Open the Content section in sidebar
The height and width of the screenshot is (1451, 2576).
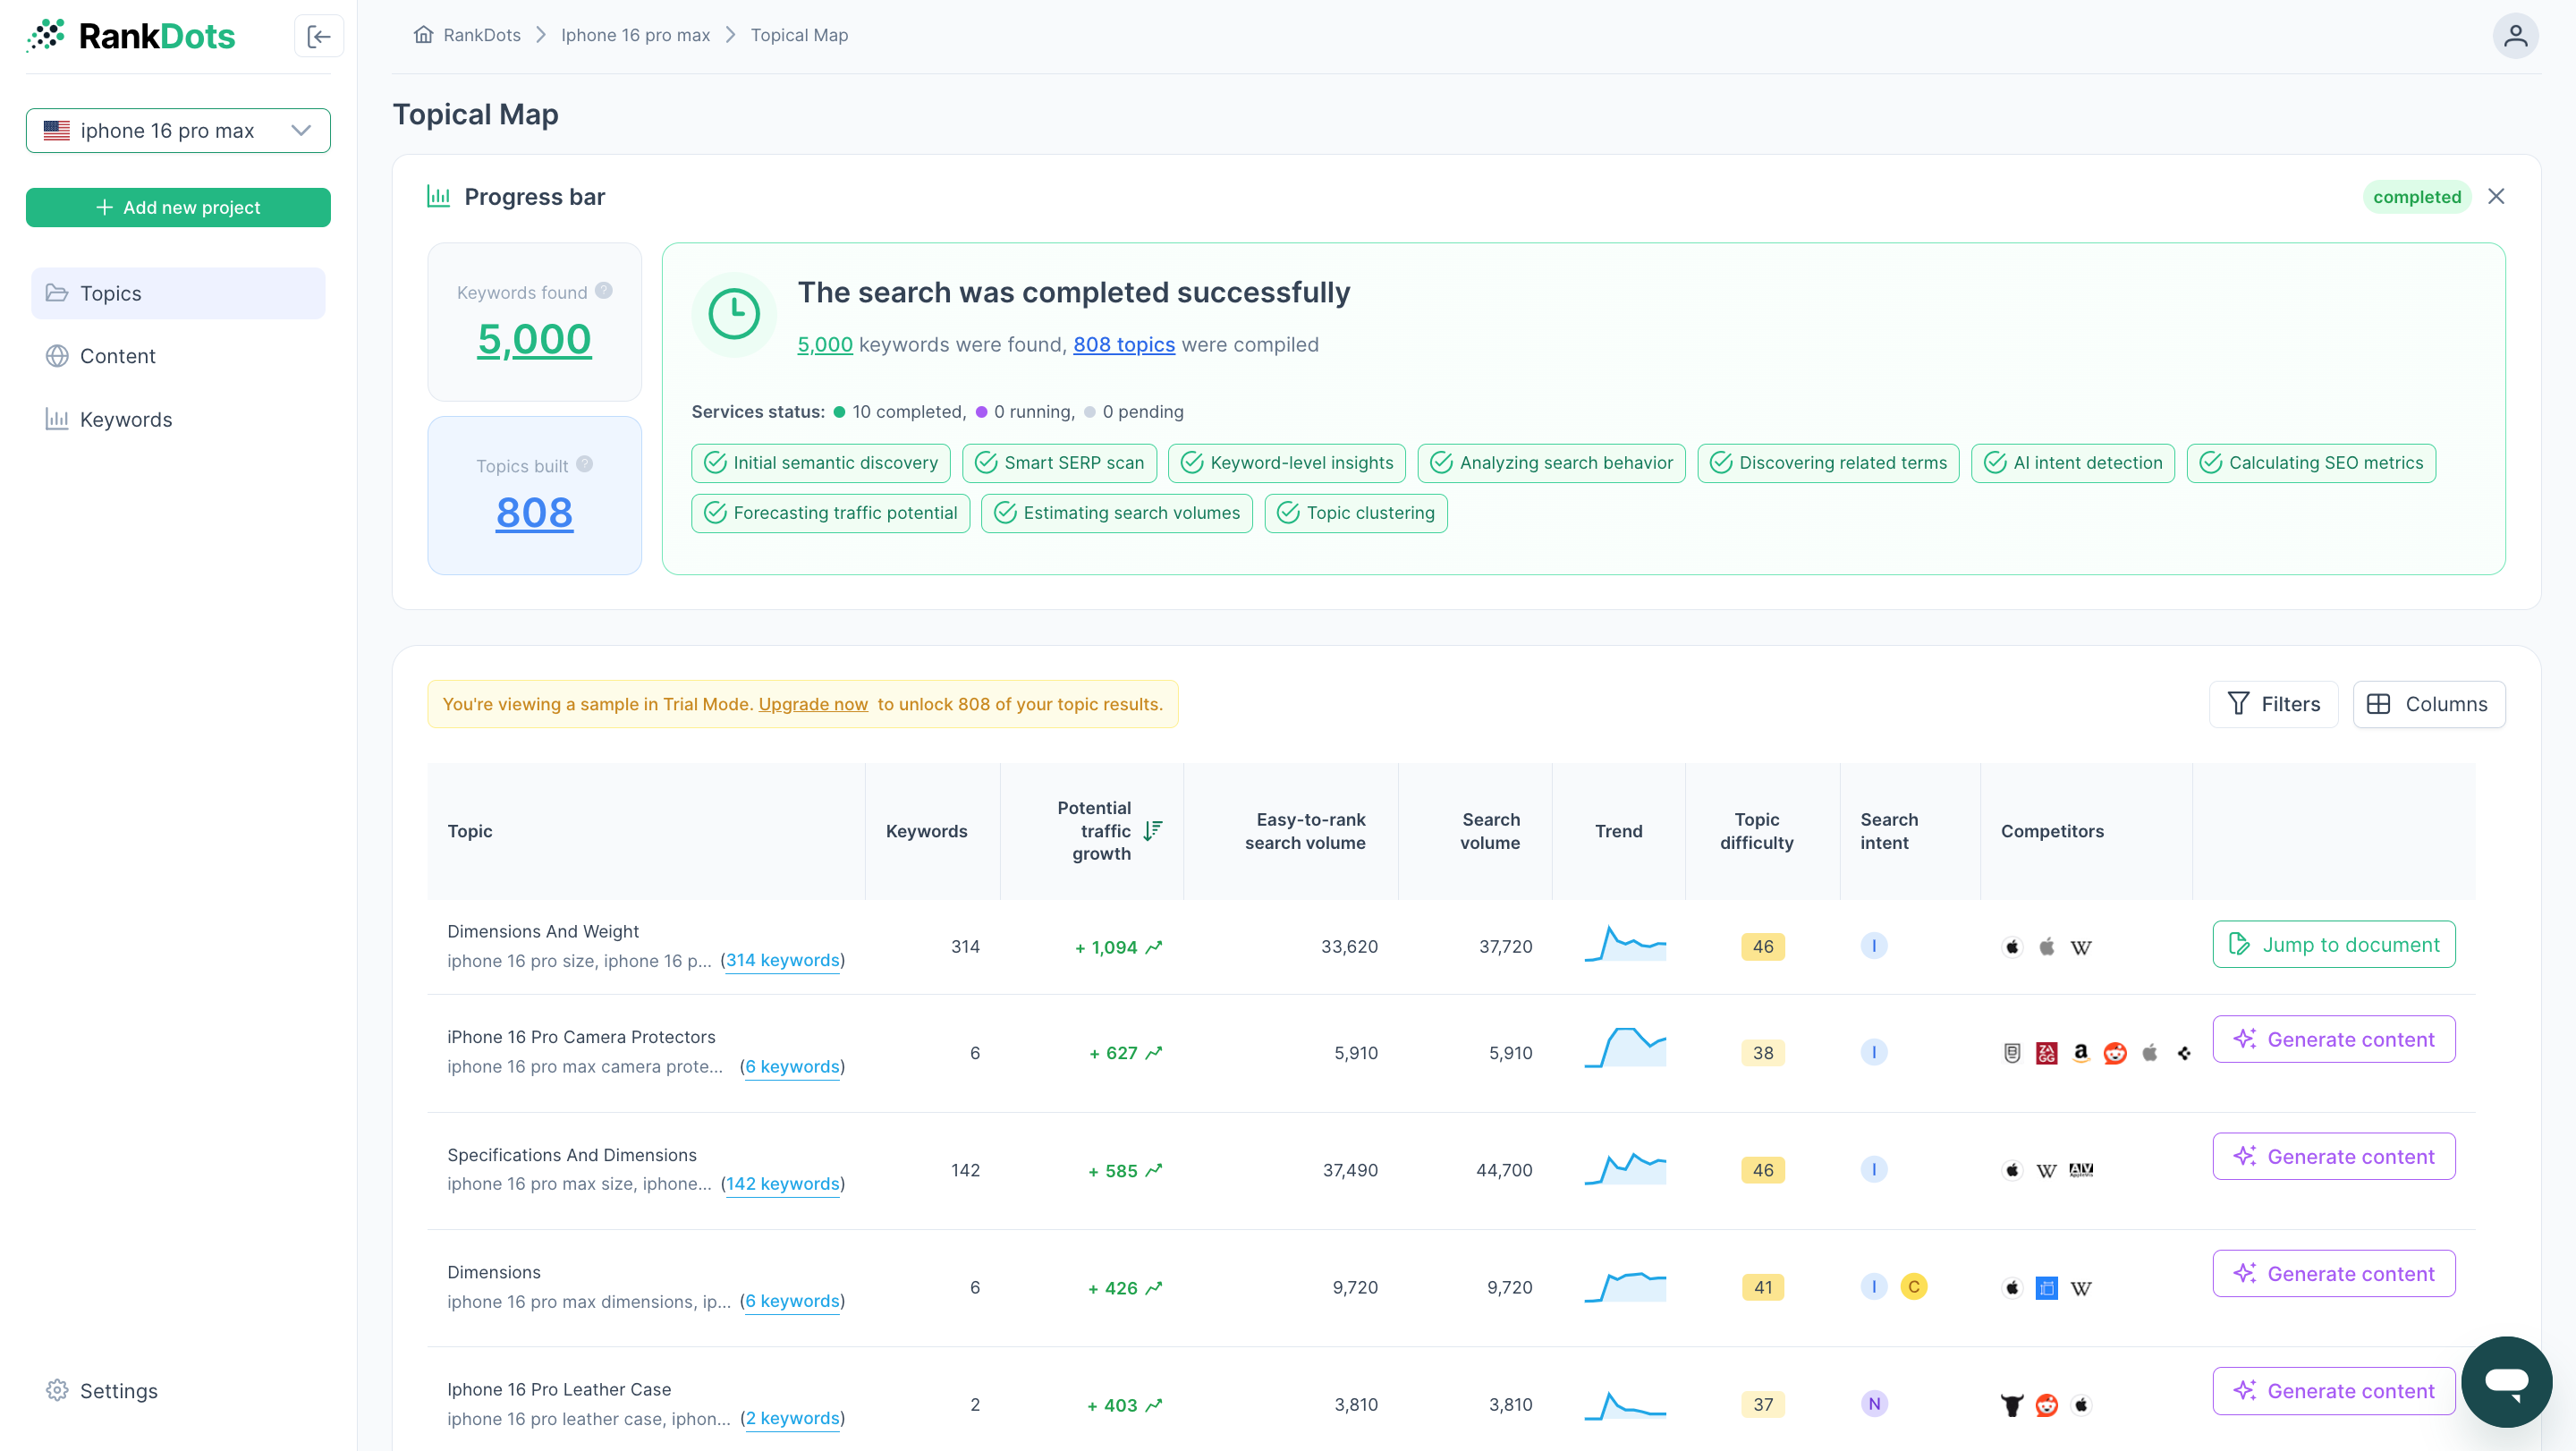coord(178,356)
